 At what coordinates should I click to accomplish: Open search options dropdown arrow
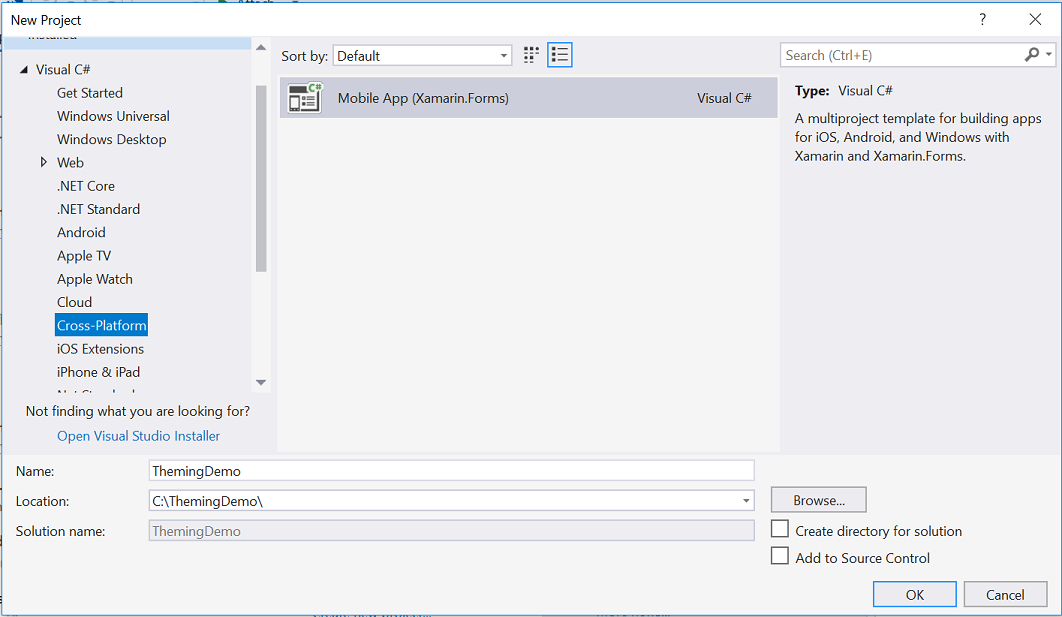tap(1048, 55)
